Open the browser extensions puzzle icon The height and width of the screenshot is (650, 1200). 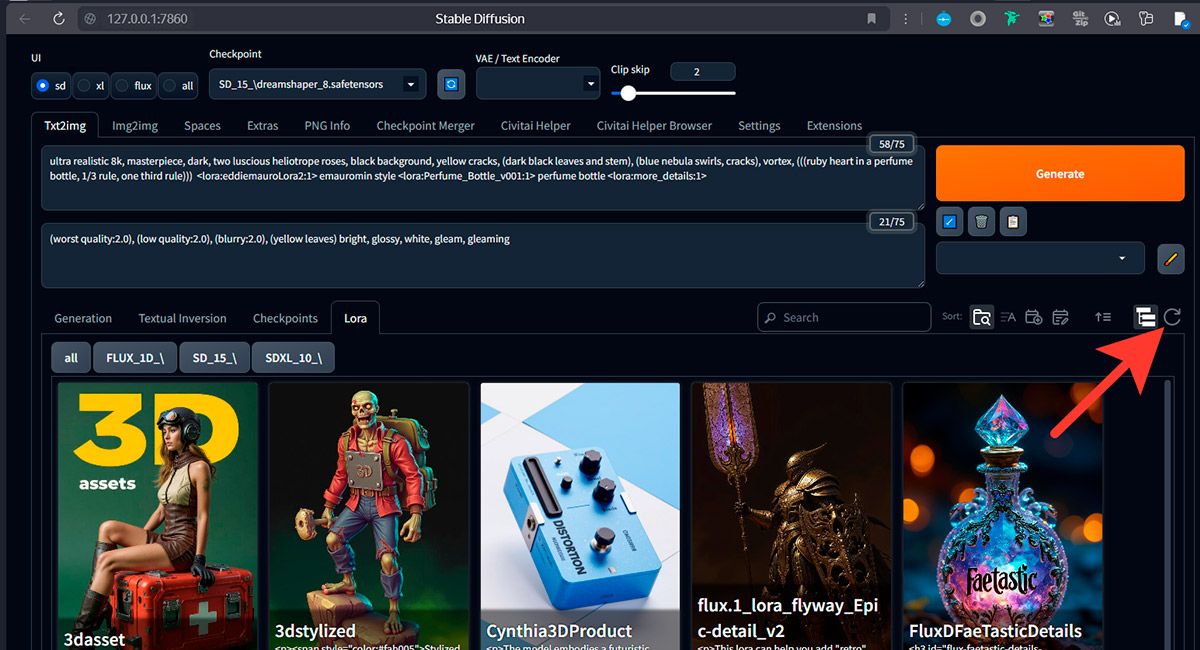point(1146,19)
